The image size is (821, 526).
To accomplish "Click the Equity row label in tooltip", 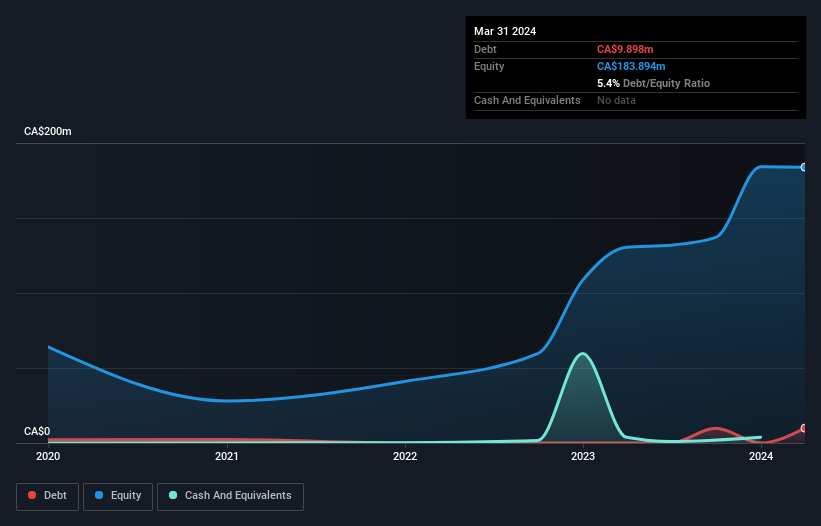I will [489, 66].
